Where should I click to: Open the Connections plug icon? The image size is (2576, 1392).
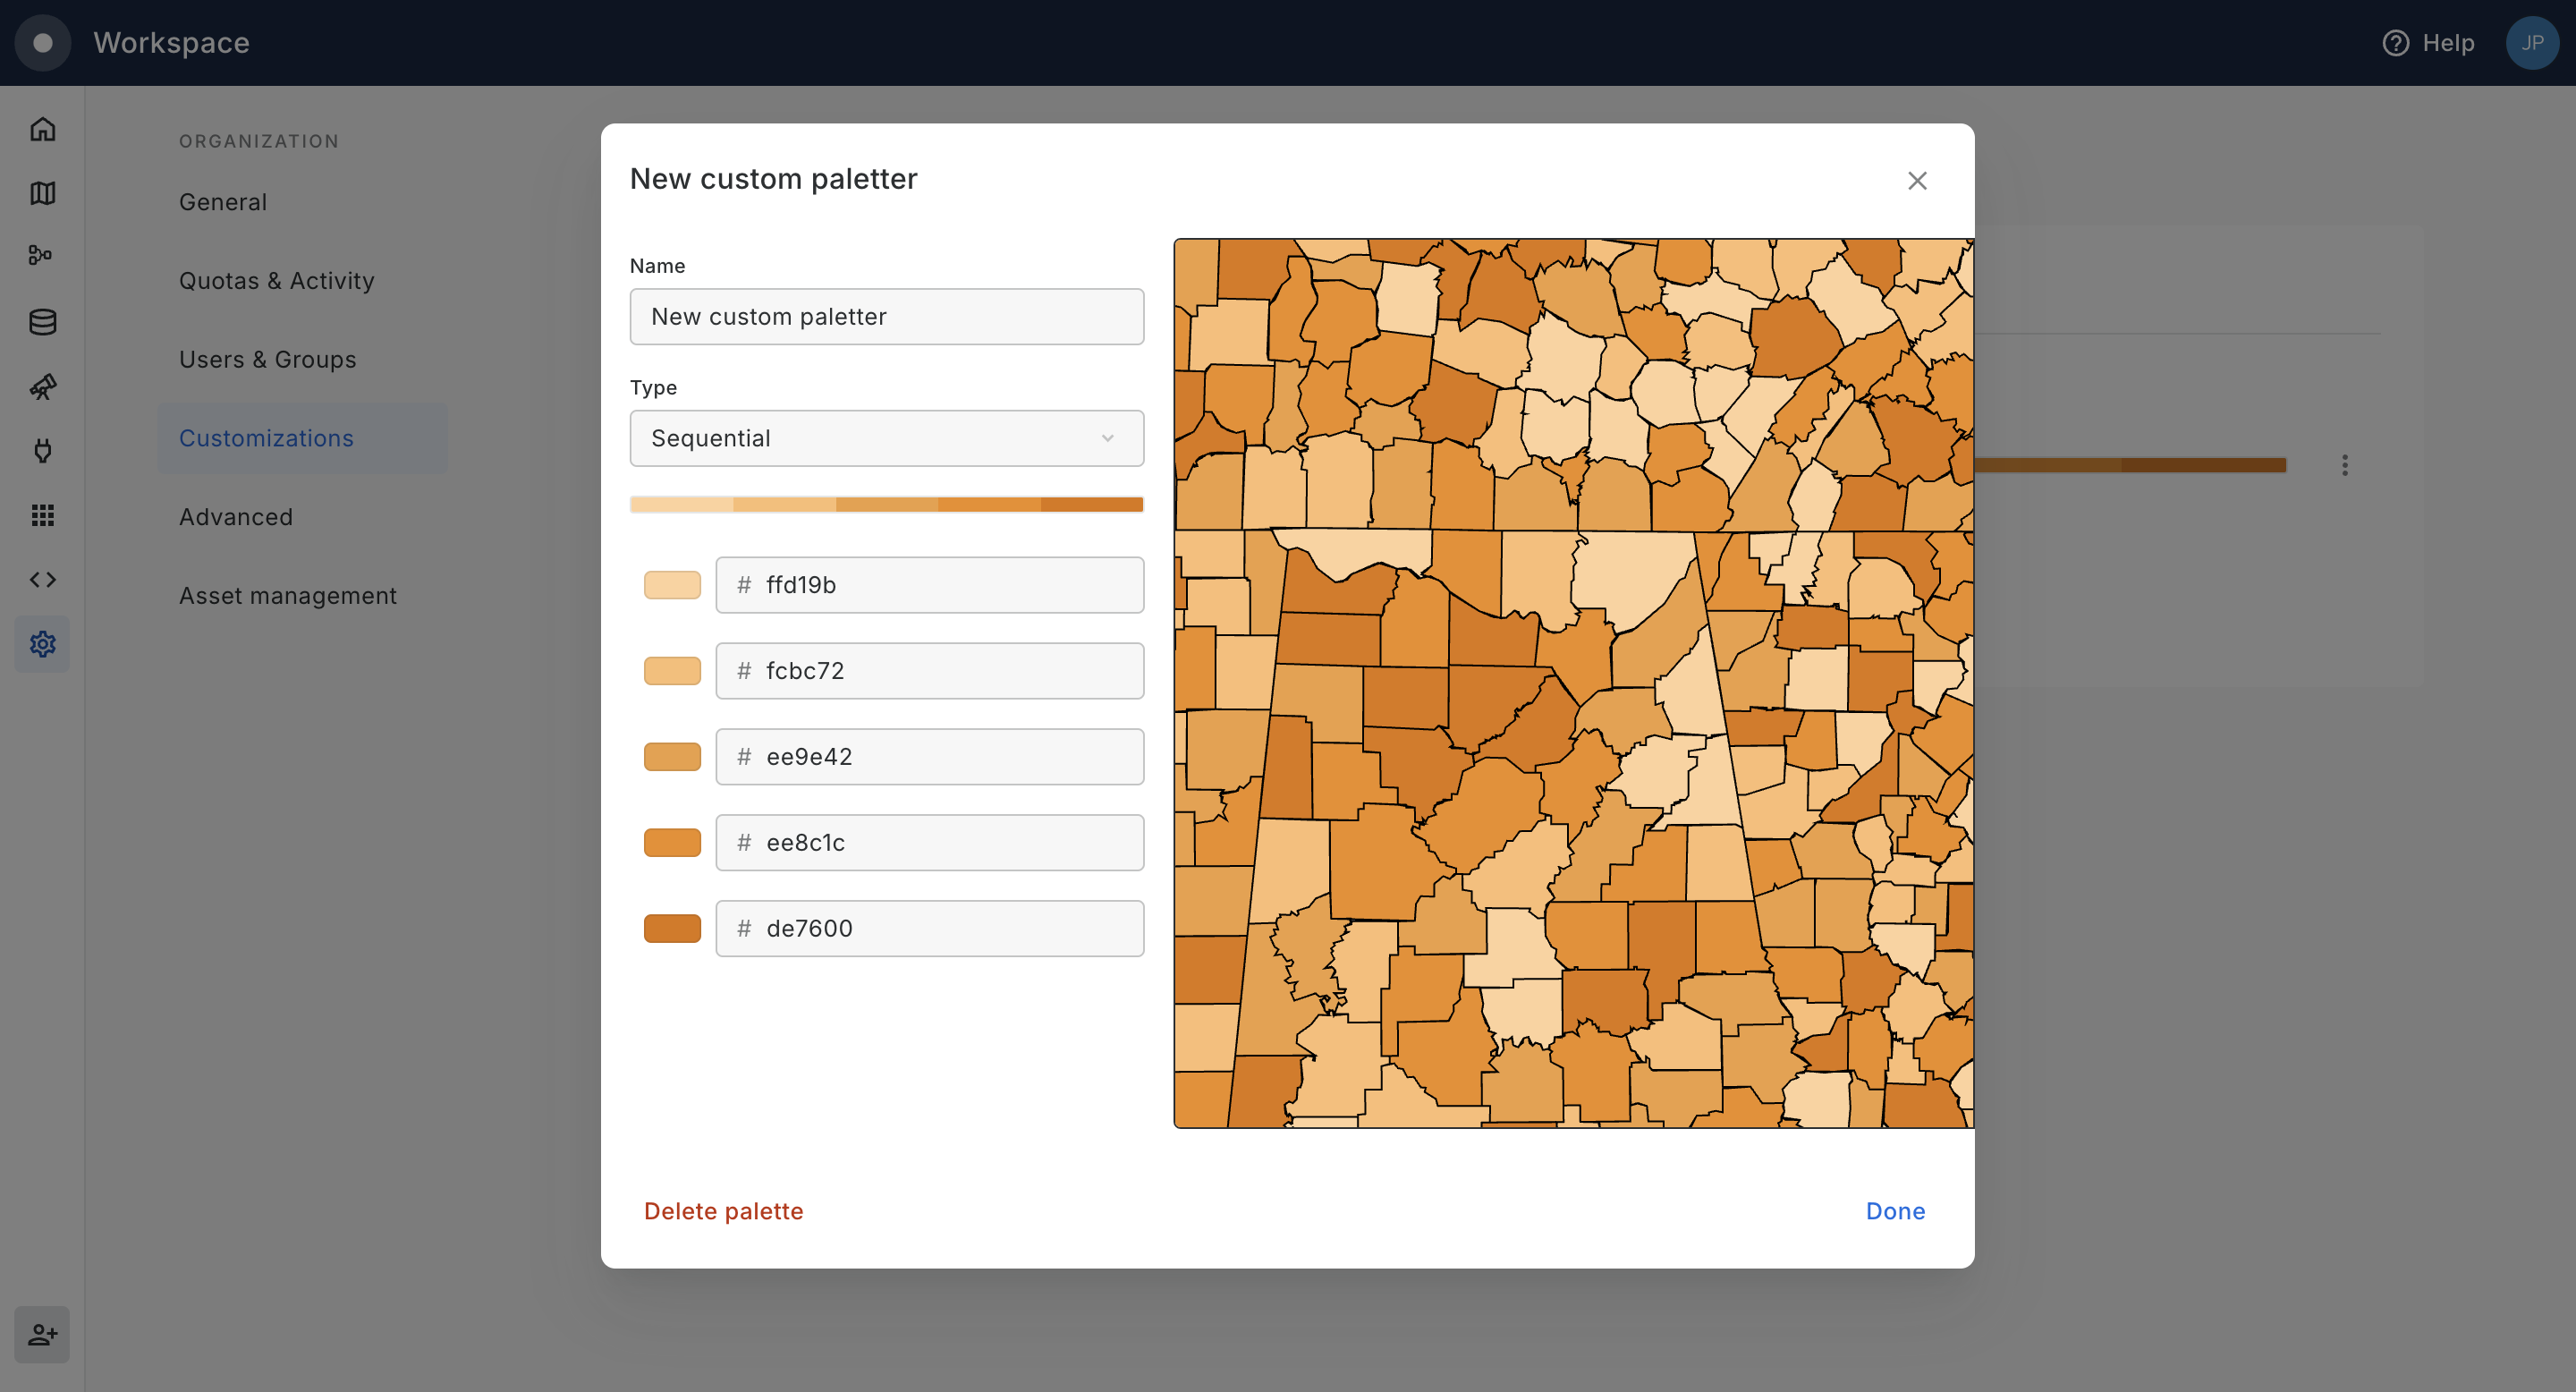point(42,451)
